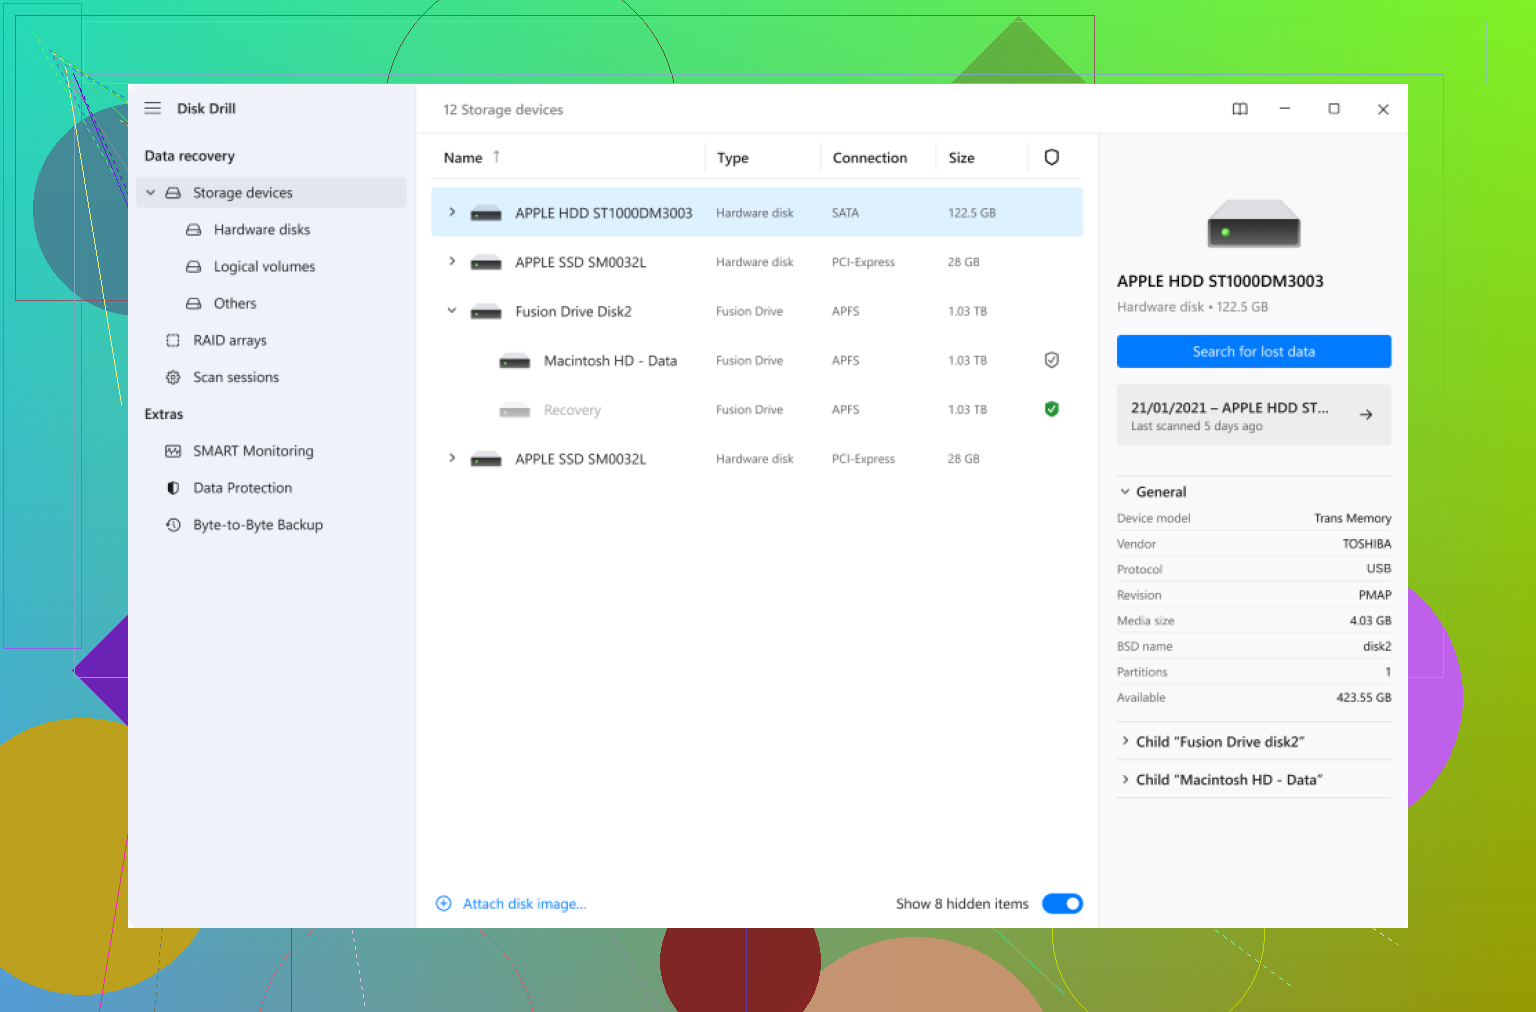Open Data Protection in Extras
Screen dimensions: 1536x1012
pyautogui.click(x=242, y=488)
